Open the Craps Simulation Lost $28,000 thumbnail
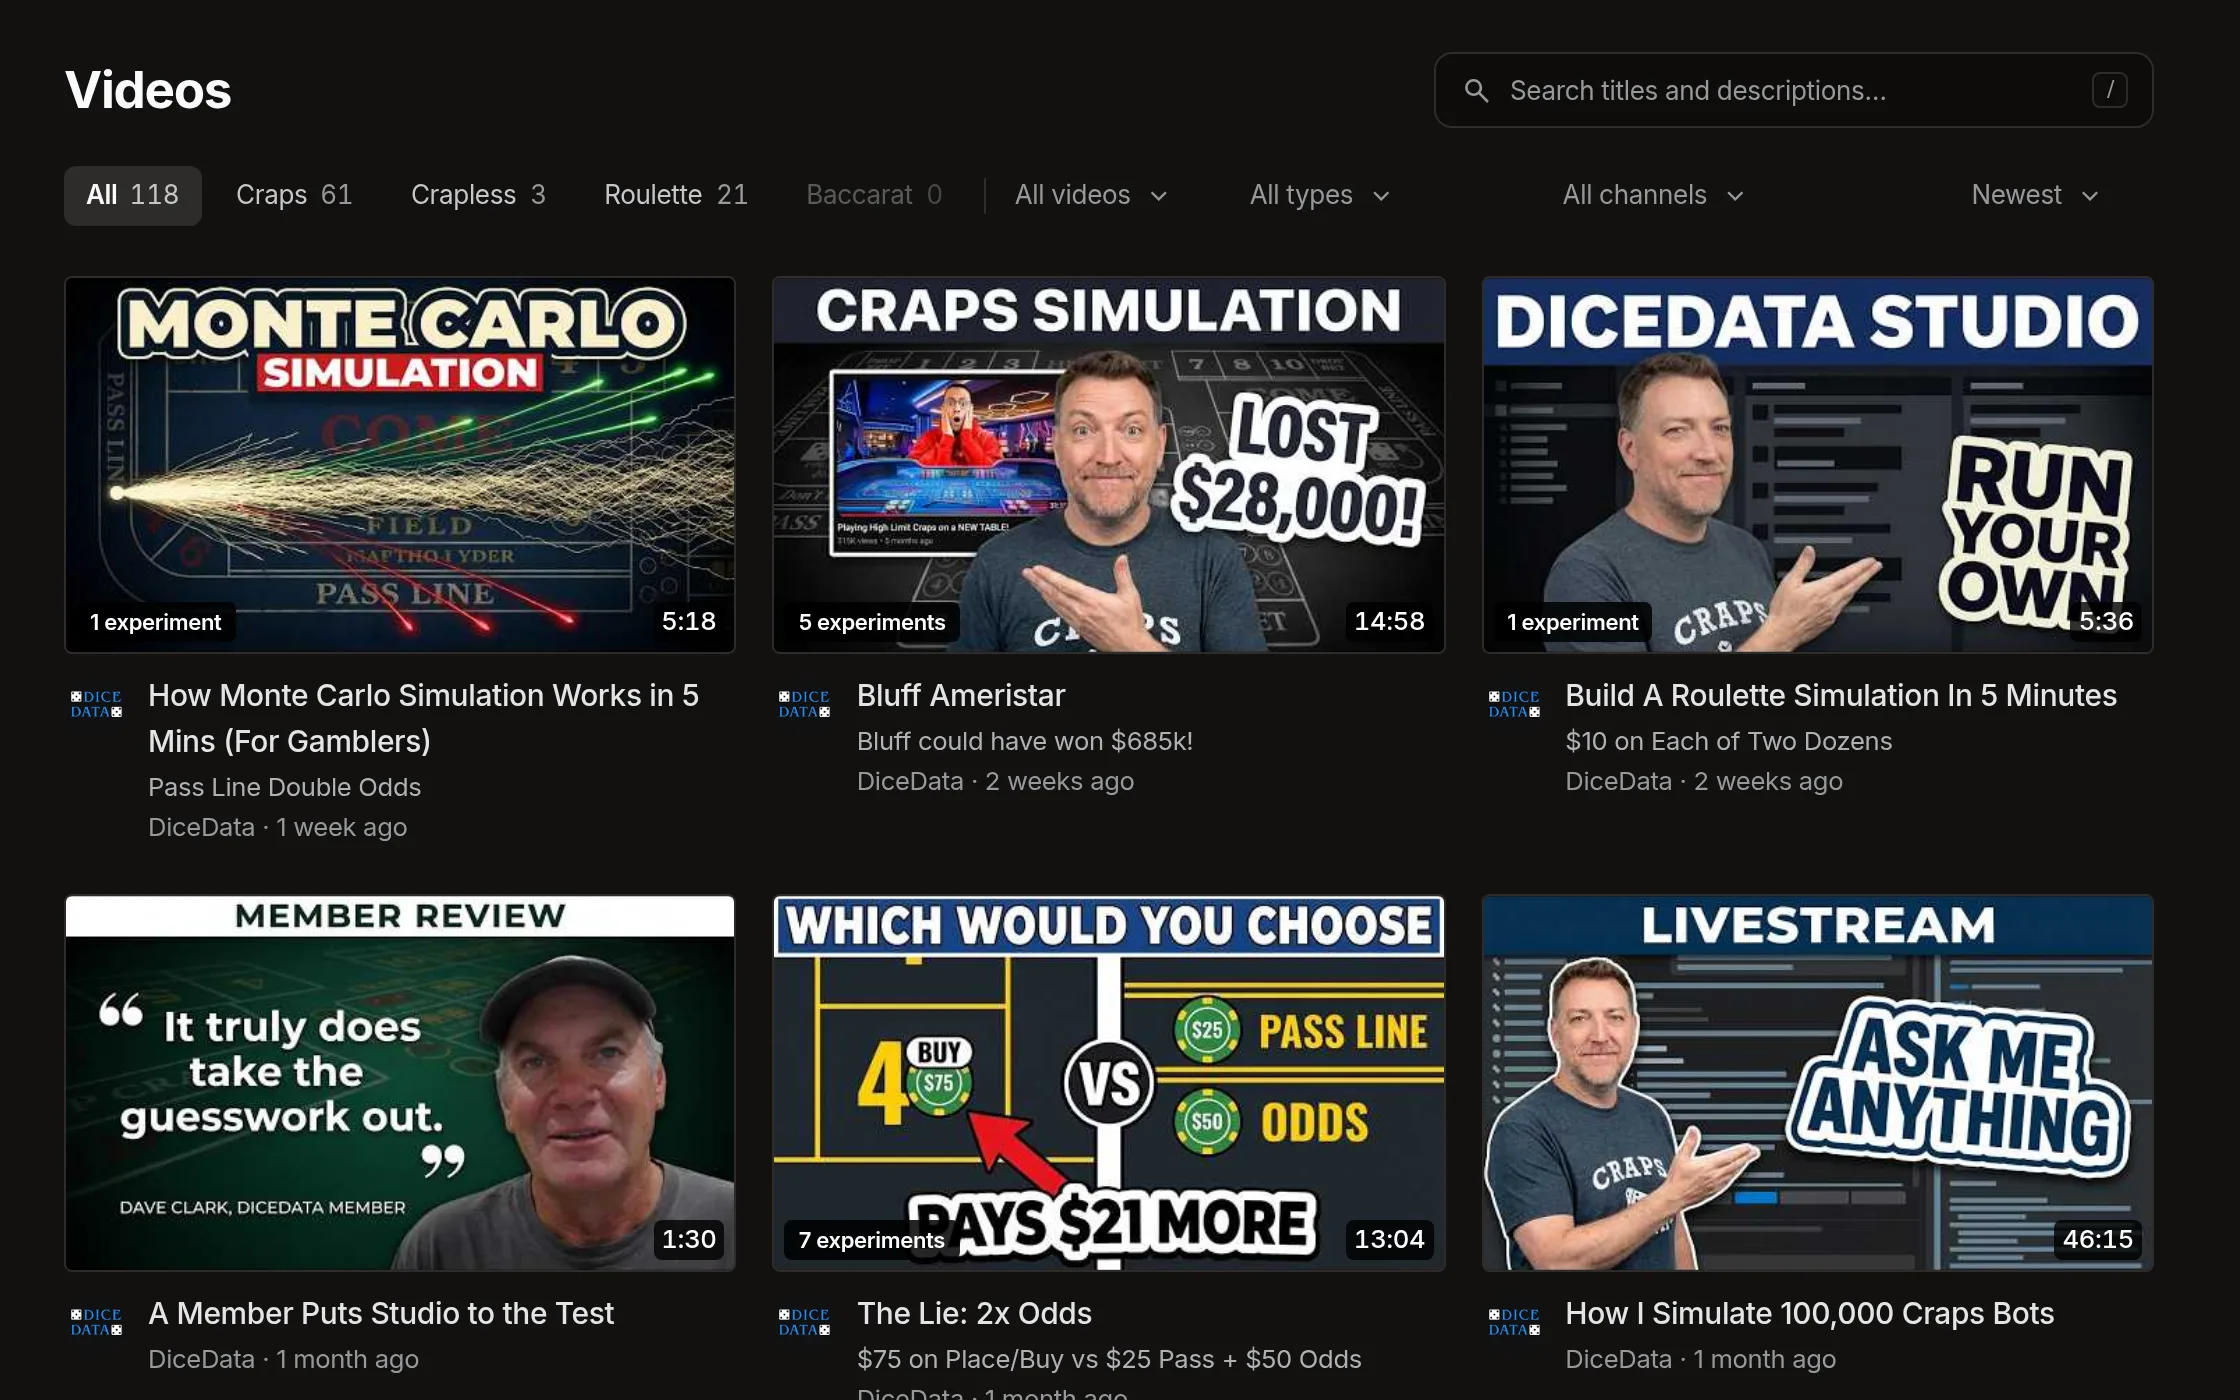Image resolution: width=2240 pixels, height=1400 pixels. pos(1109,465)
